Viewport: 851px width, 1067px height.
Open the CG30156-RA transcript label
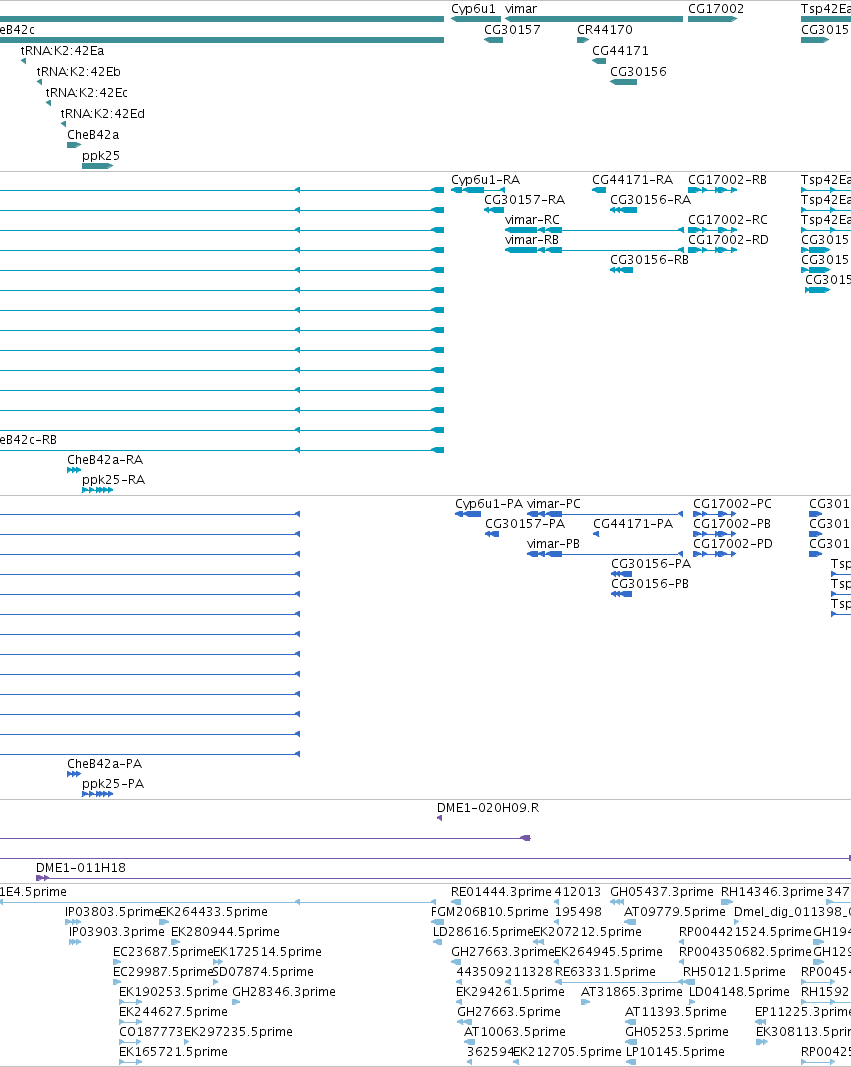pyautogui.click(x=650, y=200)
